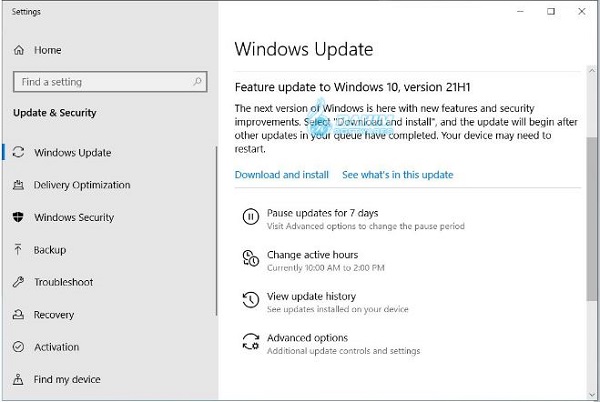Click the Delivery Optimization icon
600x402 pixels.
[x=19, y=185]
